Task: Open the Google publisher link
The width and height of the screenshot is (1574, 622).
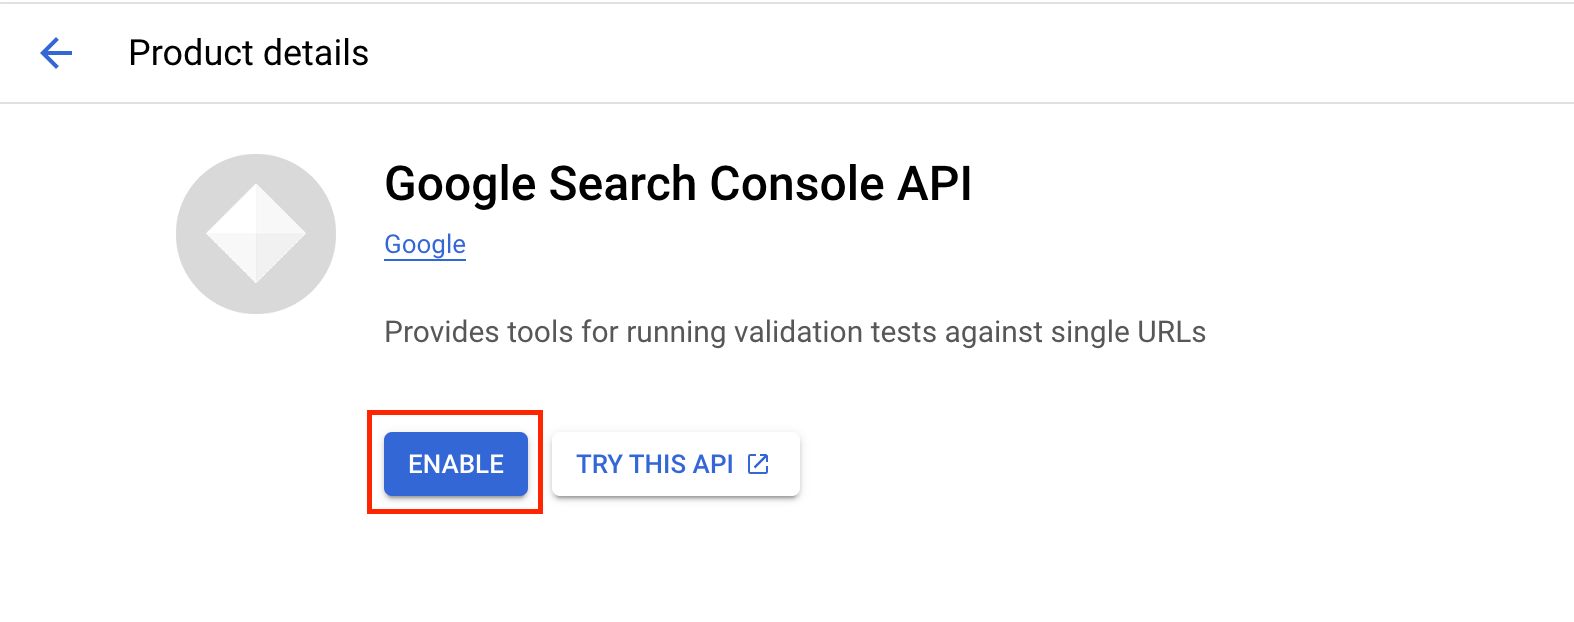Action: [x=425, y=245]
